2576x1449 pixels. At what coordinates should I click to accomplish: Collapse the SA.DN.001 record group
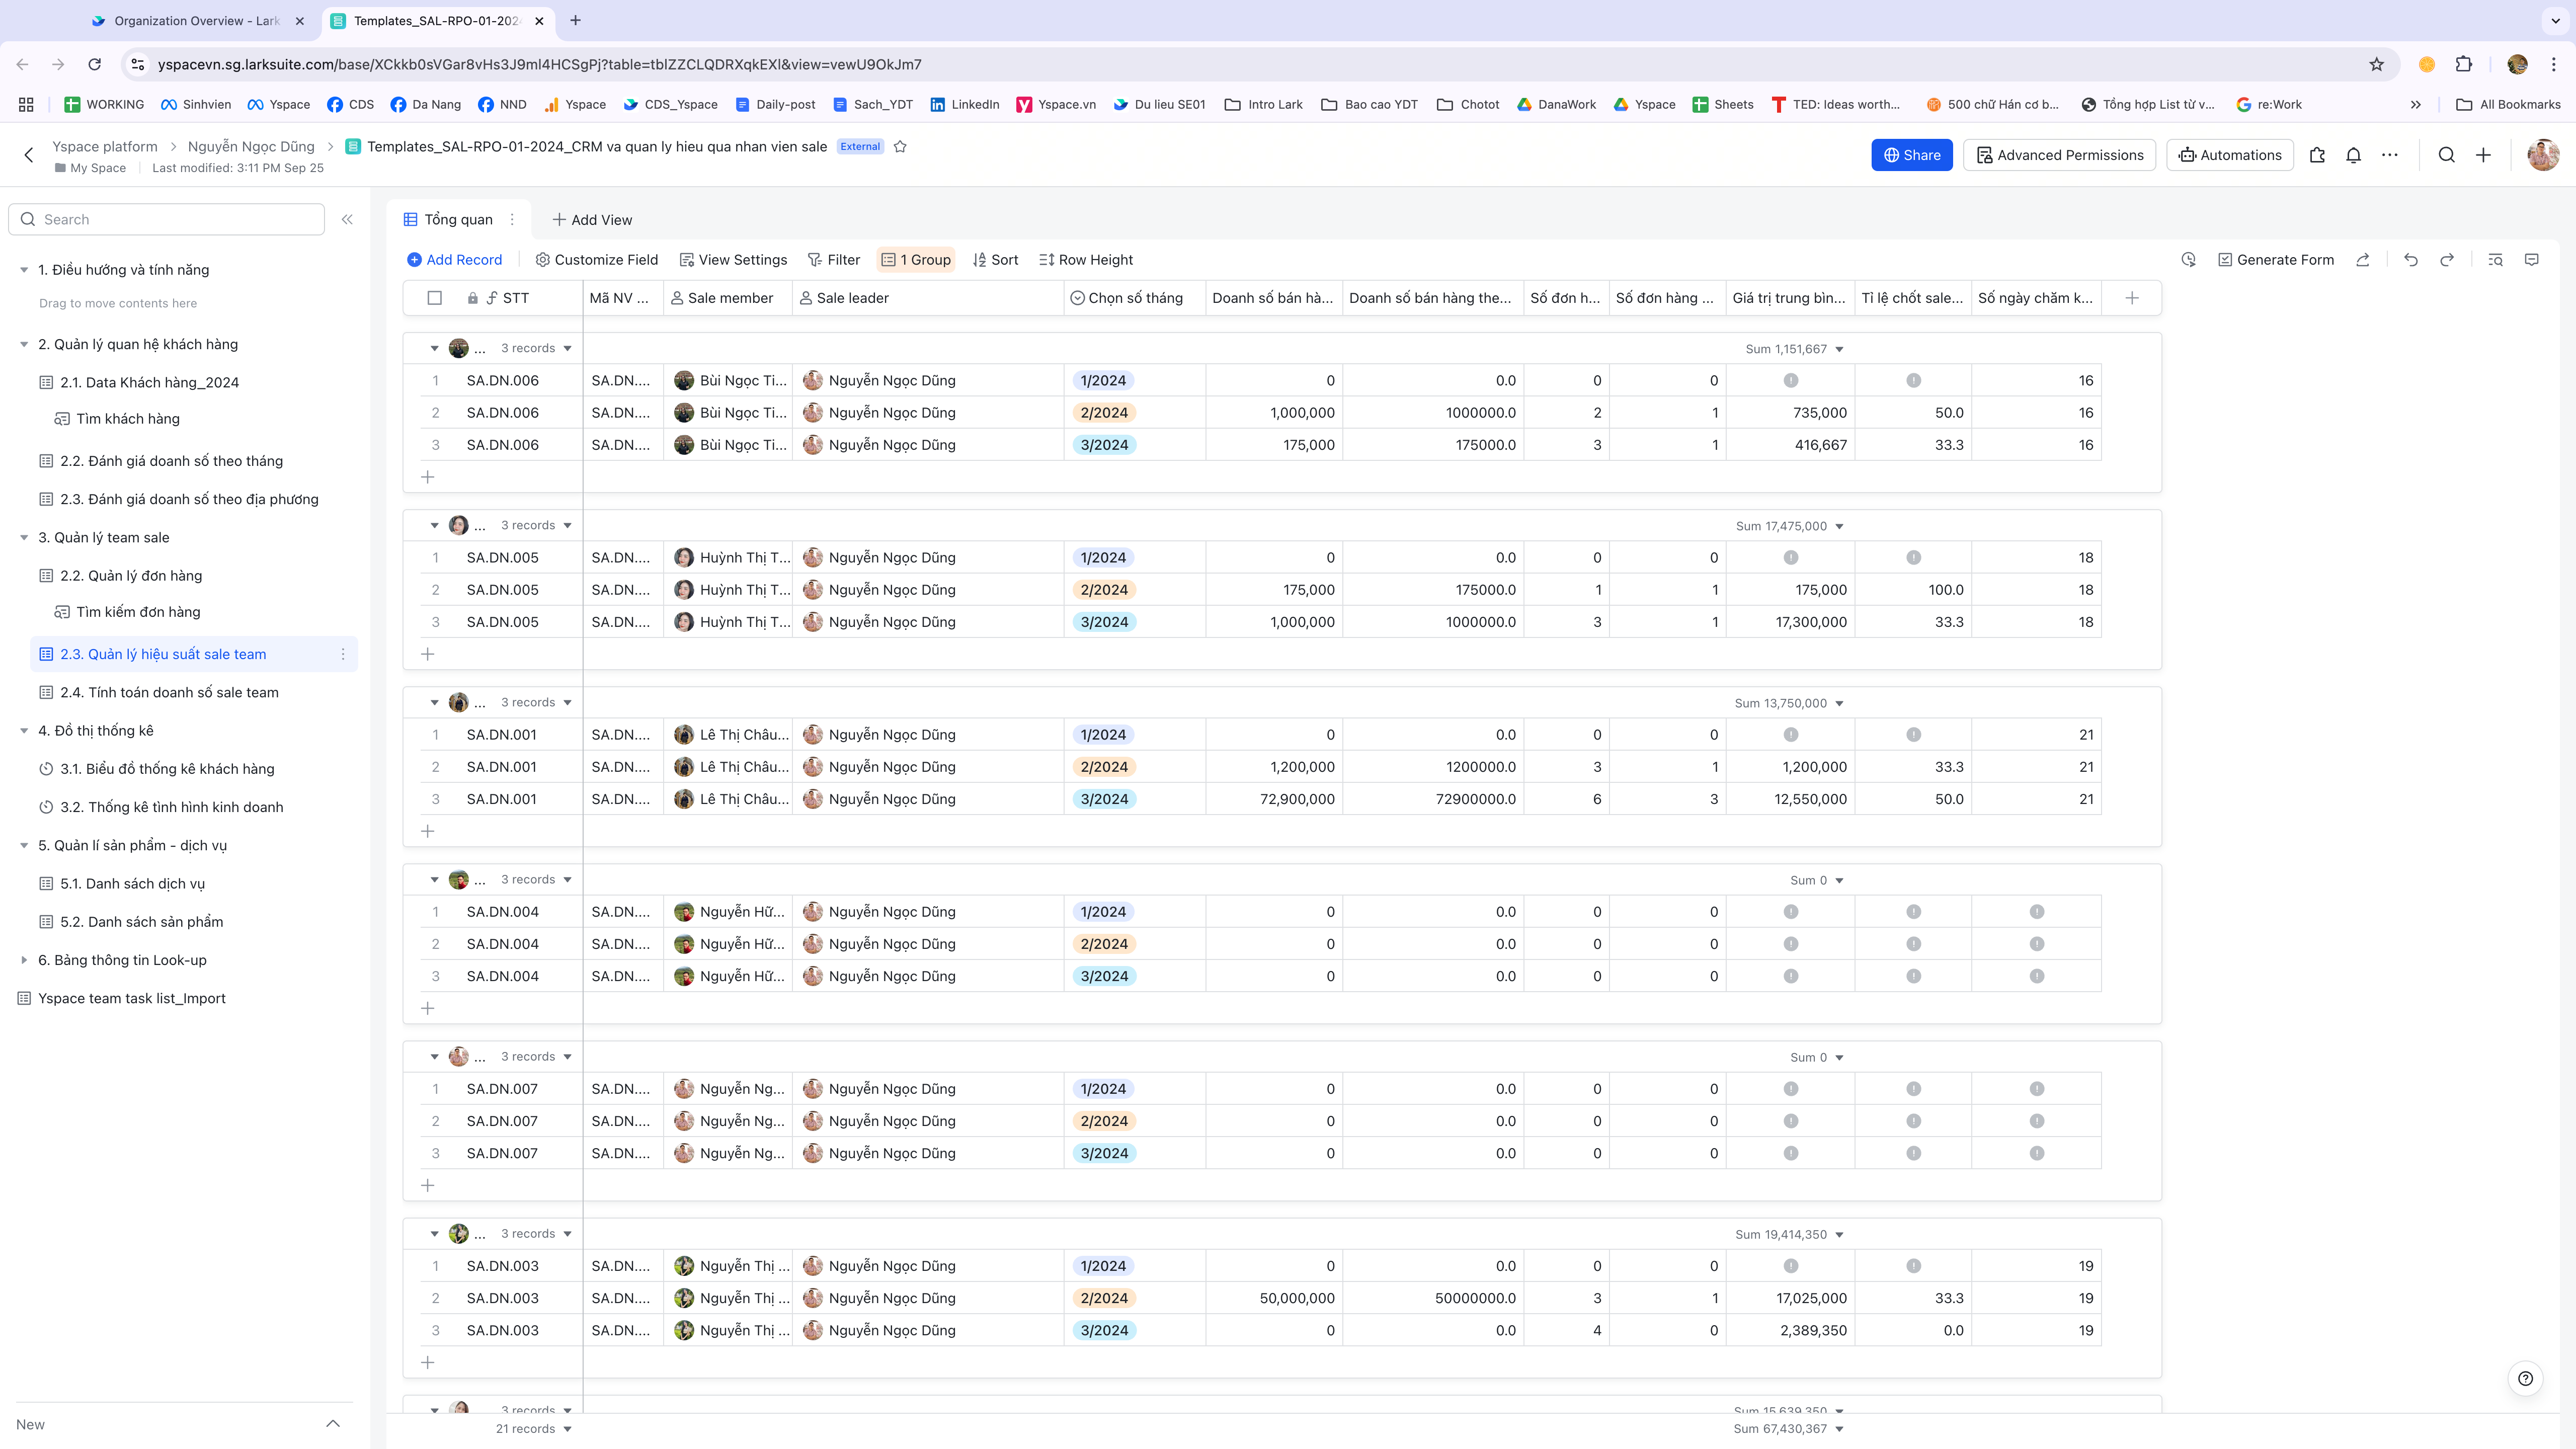[x=434, y=703]
